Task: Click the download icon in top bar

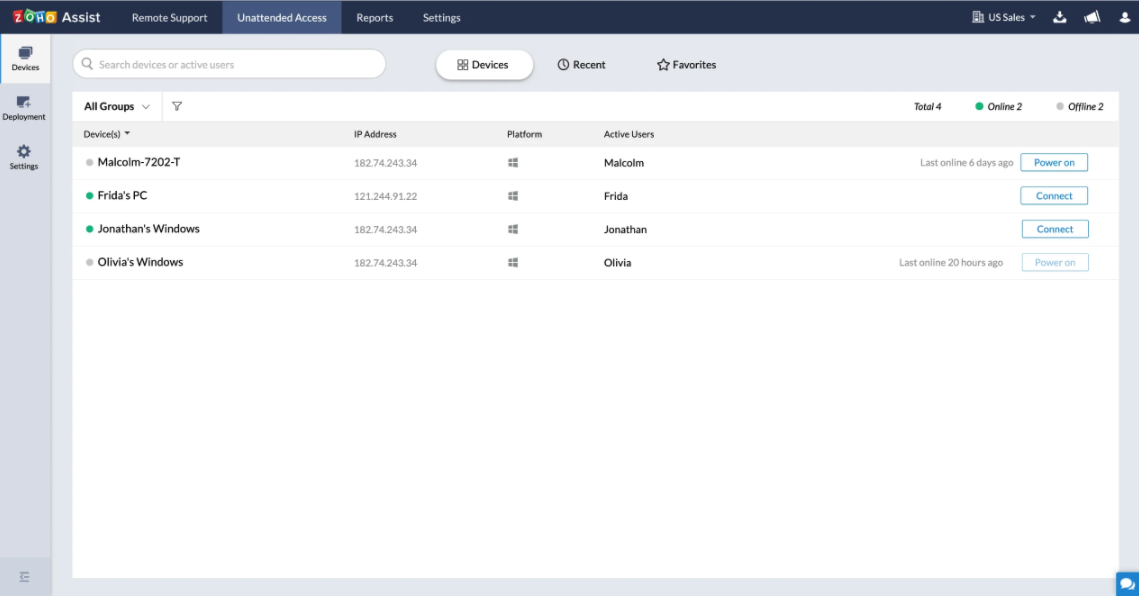Action: (x=1060, y=17)
